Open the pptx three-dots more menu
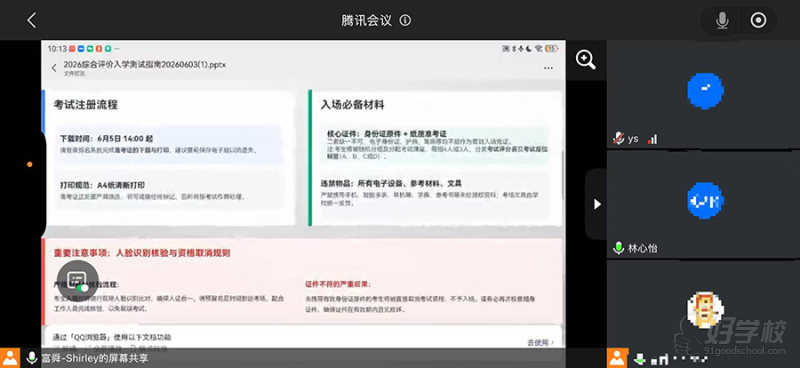Viewport: 800px width, 368px height. pos(548,68)
